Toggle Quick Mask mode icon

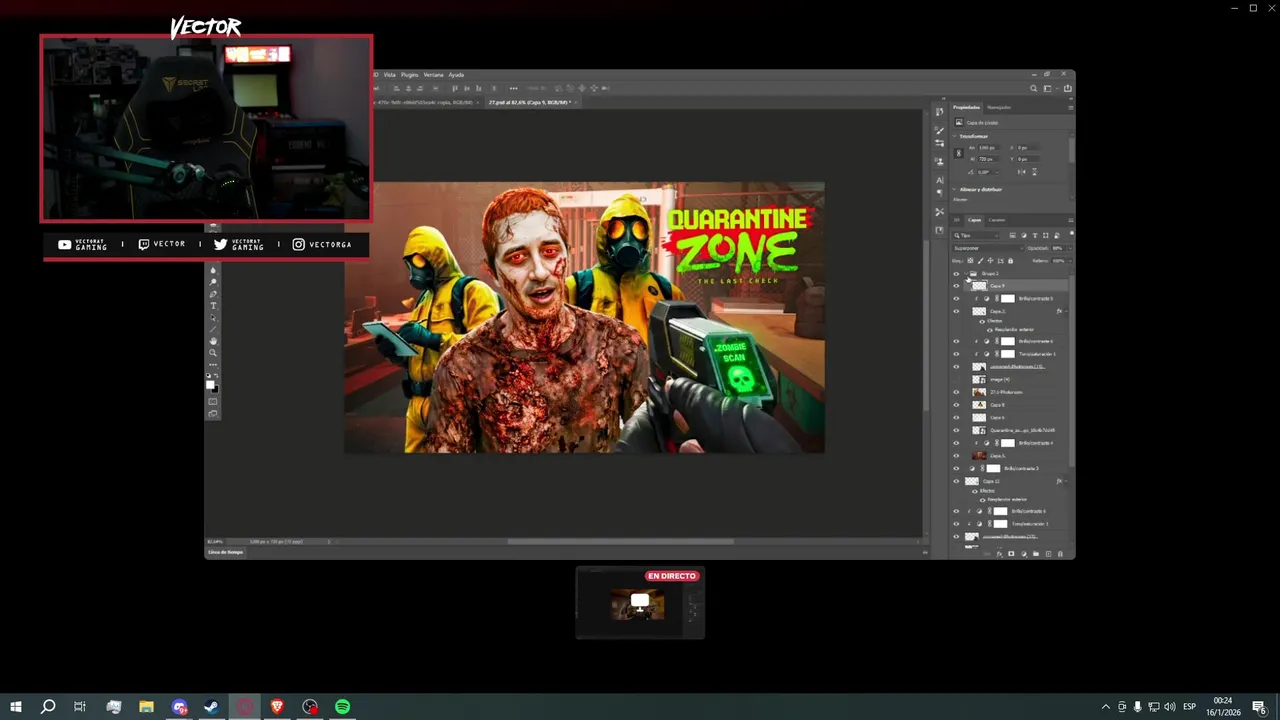[213, 401]
